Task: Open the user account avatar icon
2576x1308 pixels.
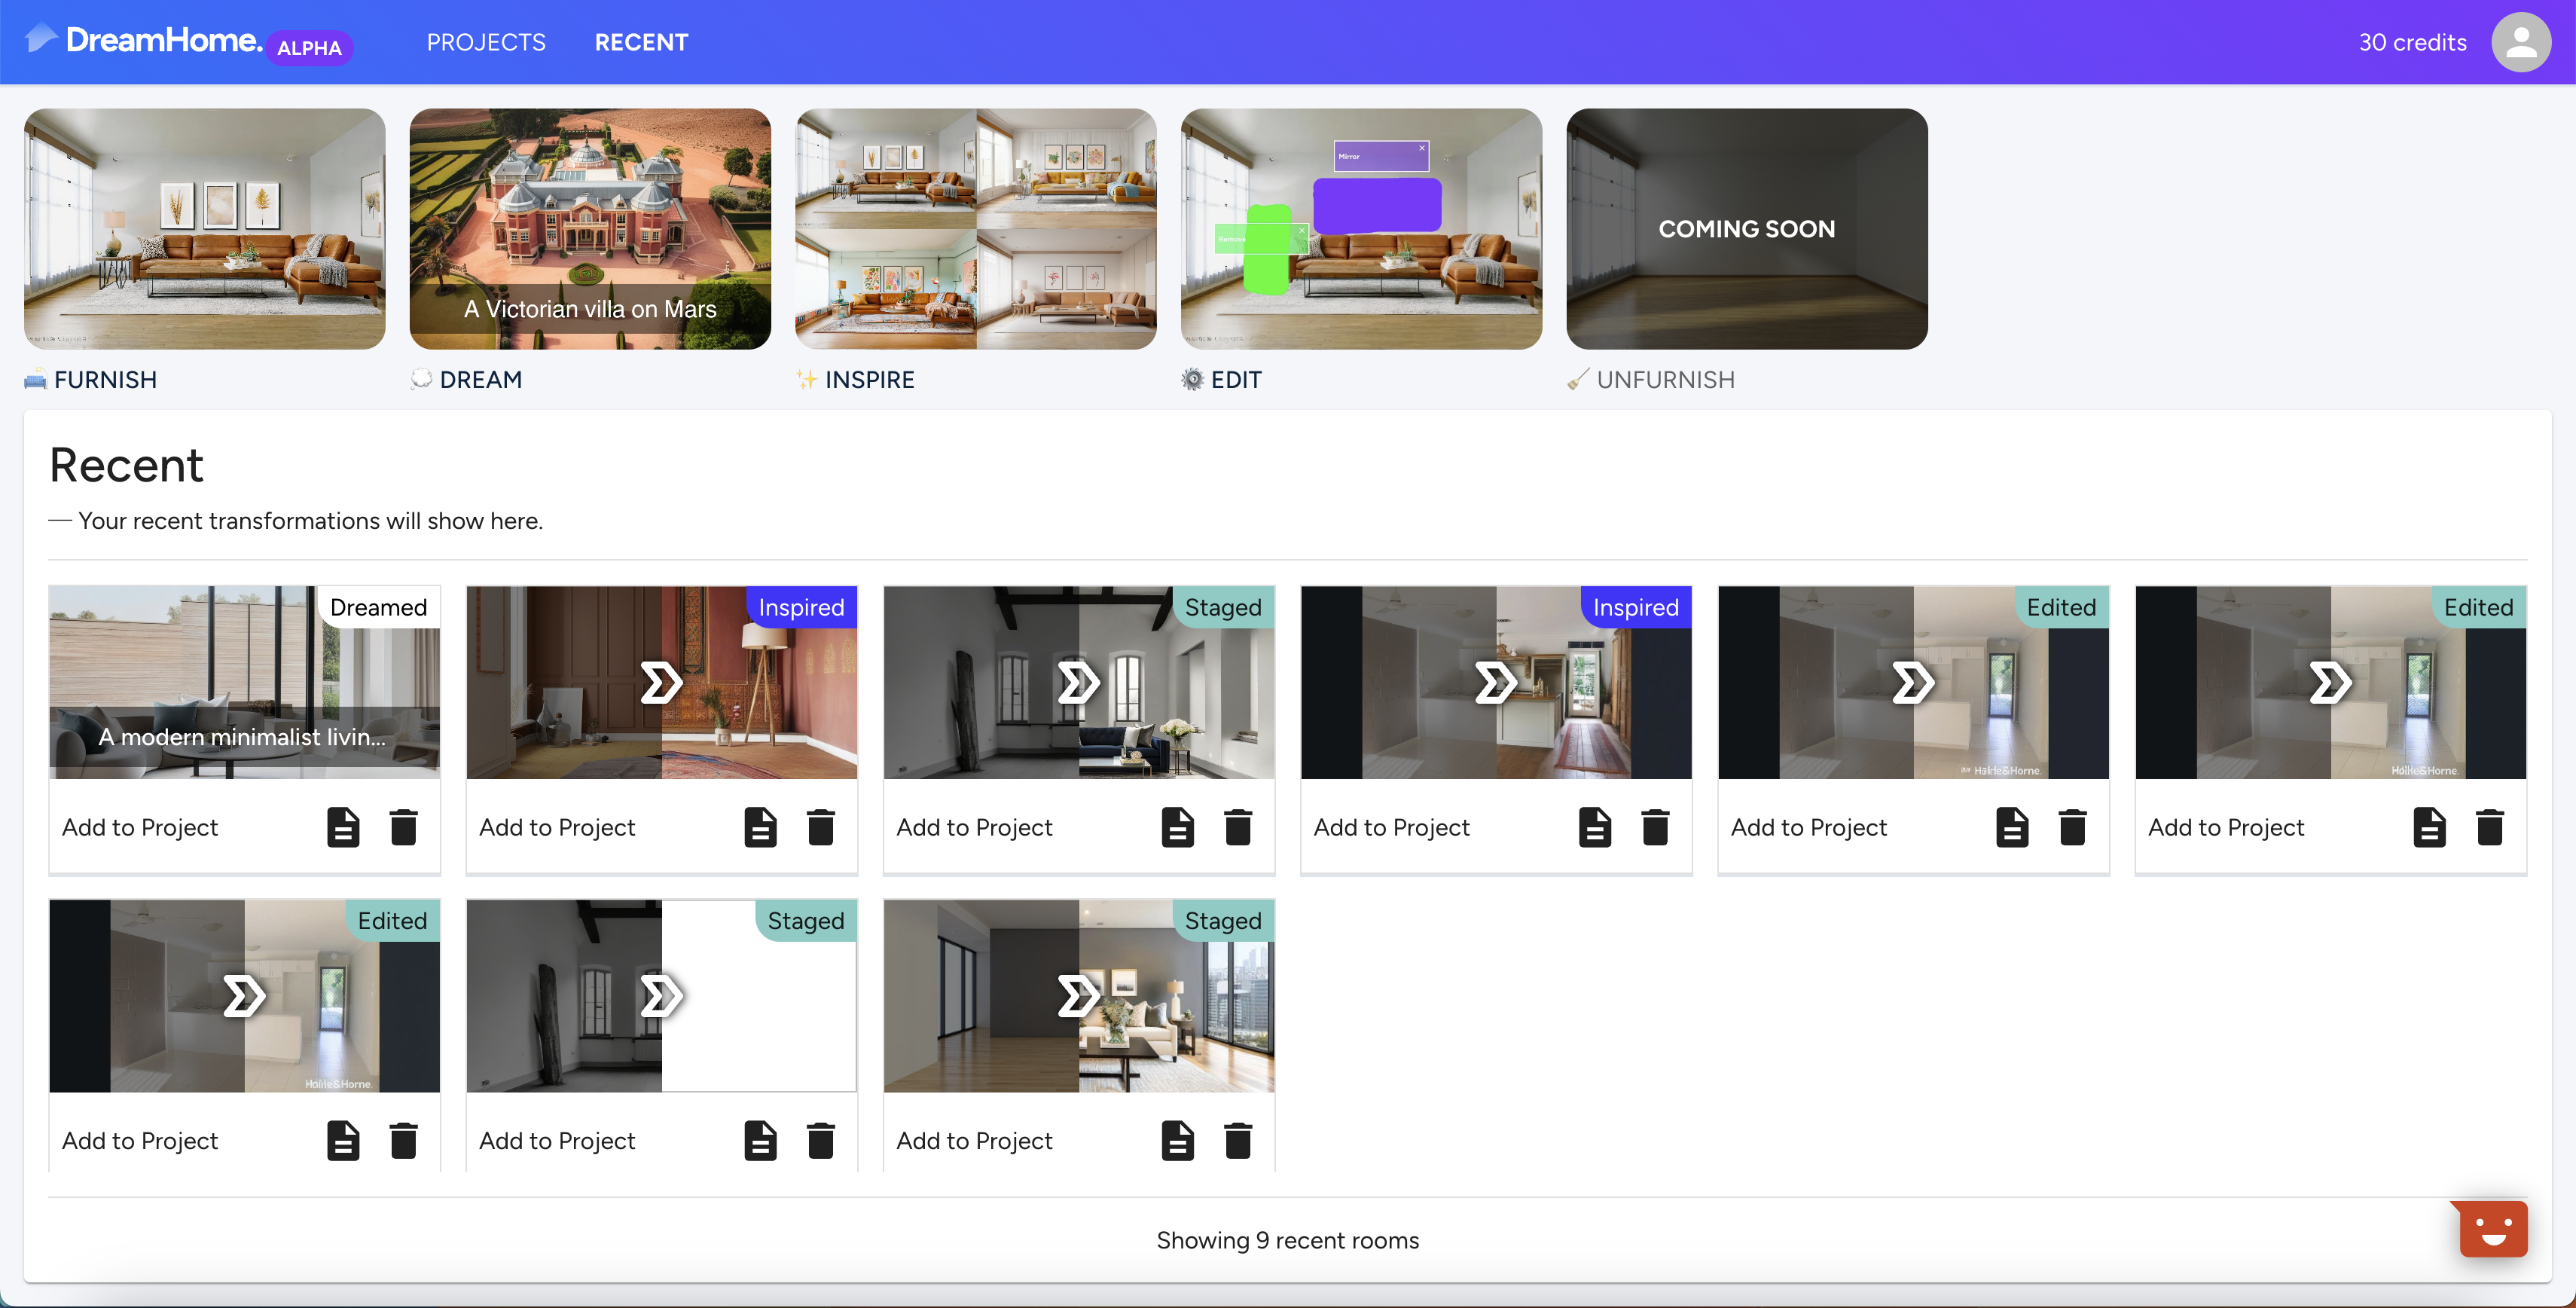Action: pyautogui.click(x=2520, y=42)
